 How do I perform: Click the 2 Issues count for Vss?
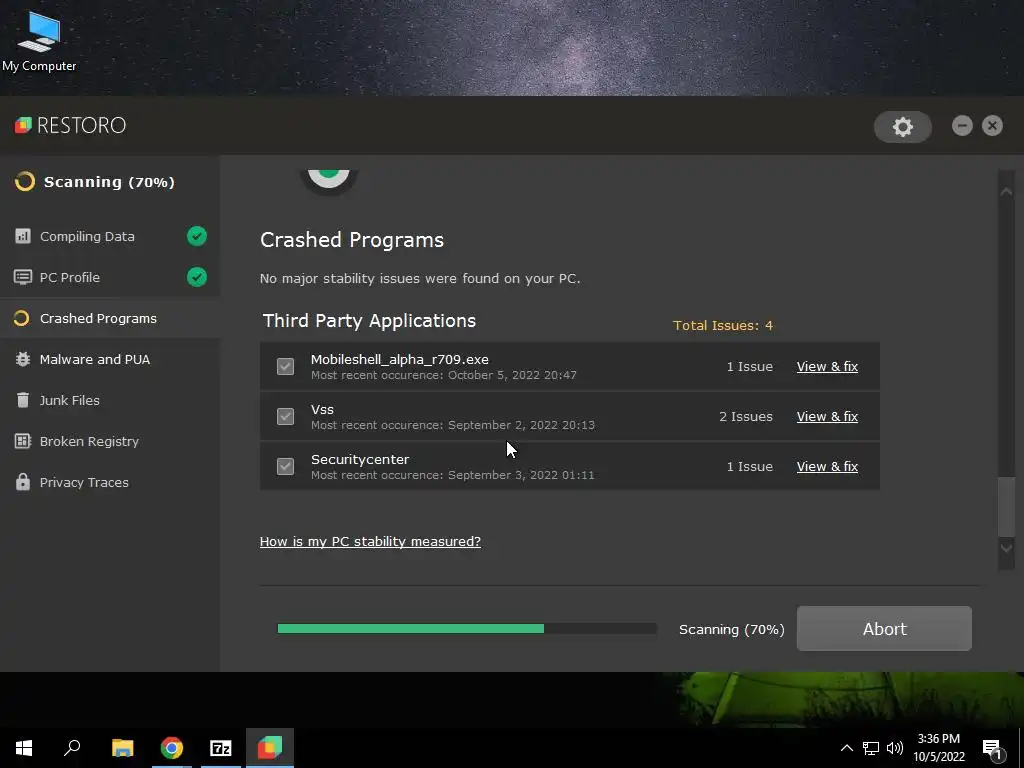click(x=746, y=416)
